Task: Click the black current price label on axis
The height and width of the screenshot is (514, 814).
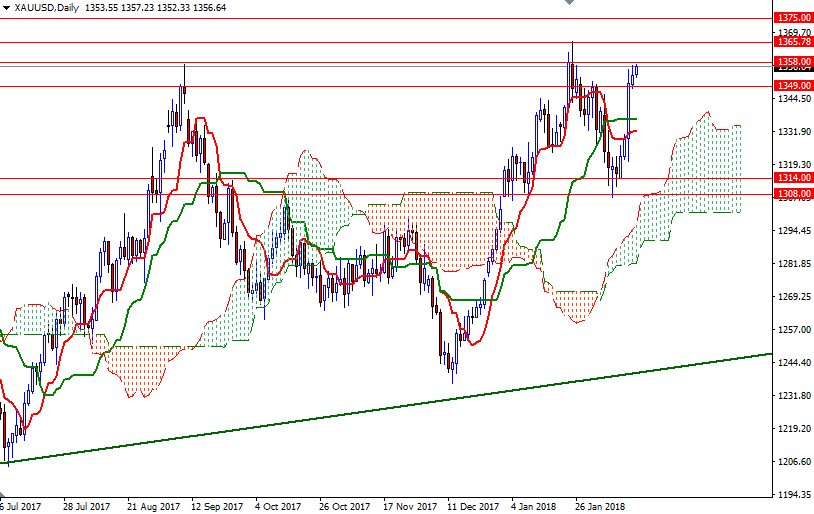Action: 793,68
